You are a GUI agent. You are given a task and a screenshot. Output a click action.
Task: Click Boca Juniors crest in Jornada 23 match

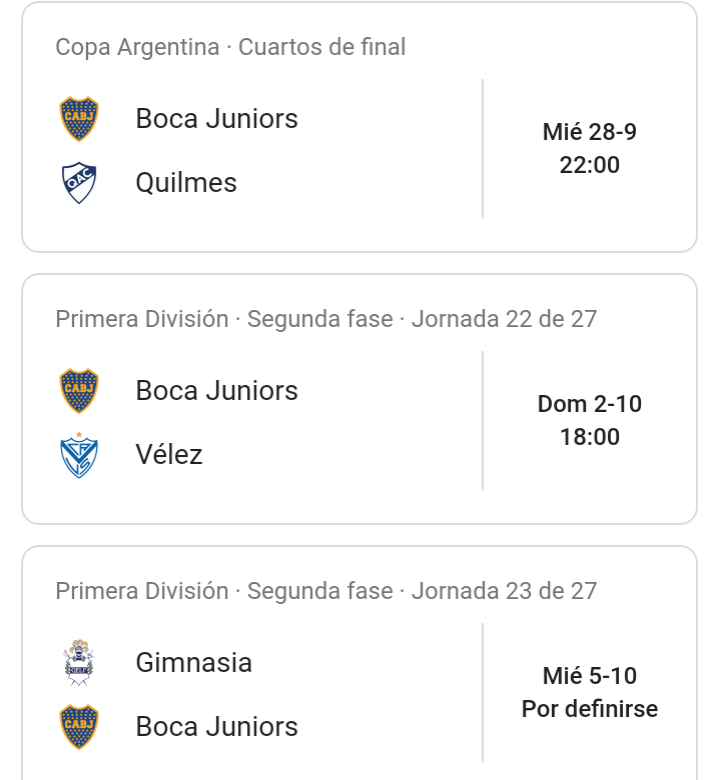(x=79, y=727)
